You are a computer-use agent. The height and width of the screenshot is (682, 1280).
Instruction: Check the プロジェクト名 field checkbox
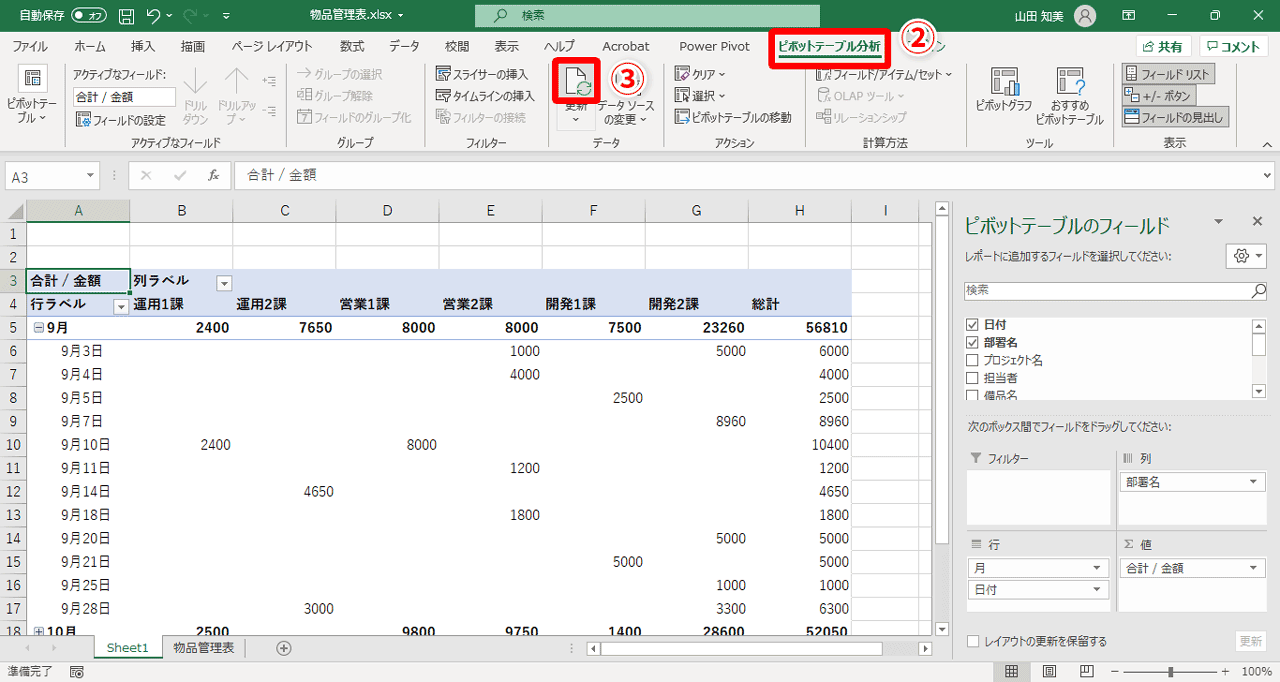[972, 360]
